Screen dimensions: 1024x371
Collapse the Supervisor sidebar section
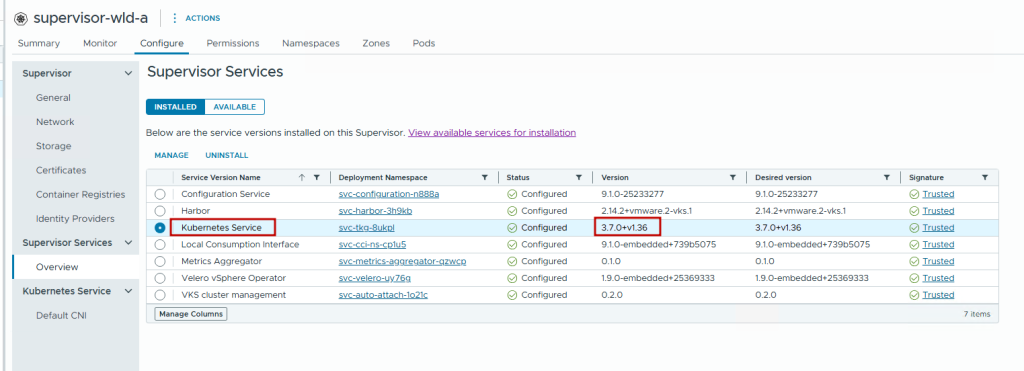click(x=128, y=74)
